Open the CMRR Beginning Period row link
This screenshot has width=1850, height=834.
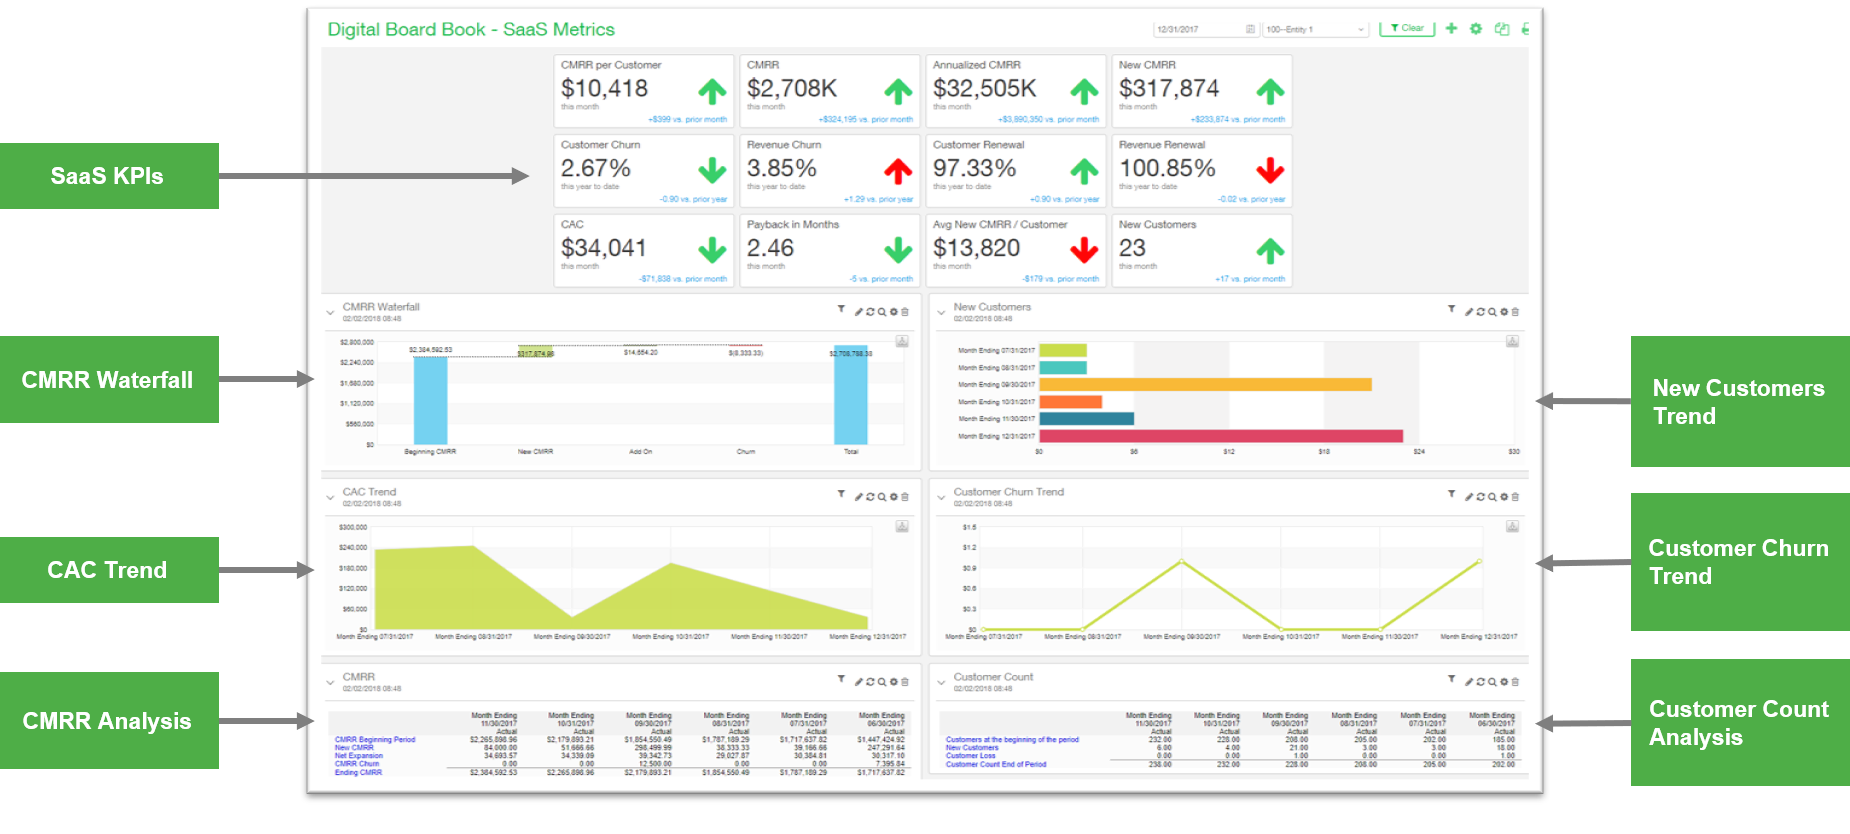tap(374, 740)
